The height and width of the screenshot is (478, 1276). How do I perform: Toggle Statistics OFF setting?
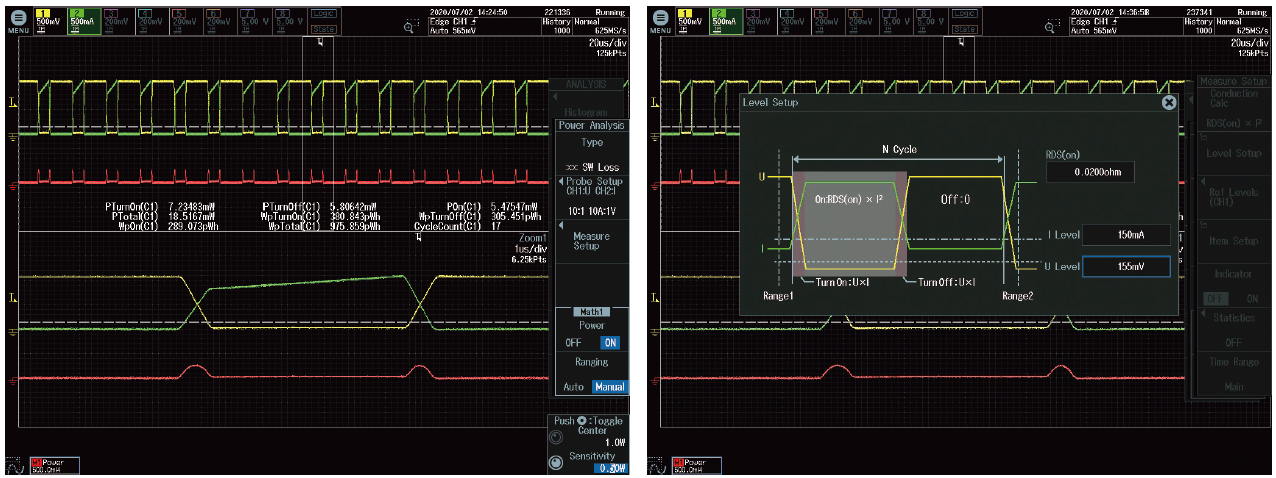tap(1233, 330)
